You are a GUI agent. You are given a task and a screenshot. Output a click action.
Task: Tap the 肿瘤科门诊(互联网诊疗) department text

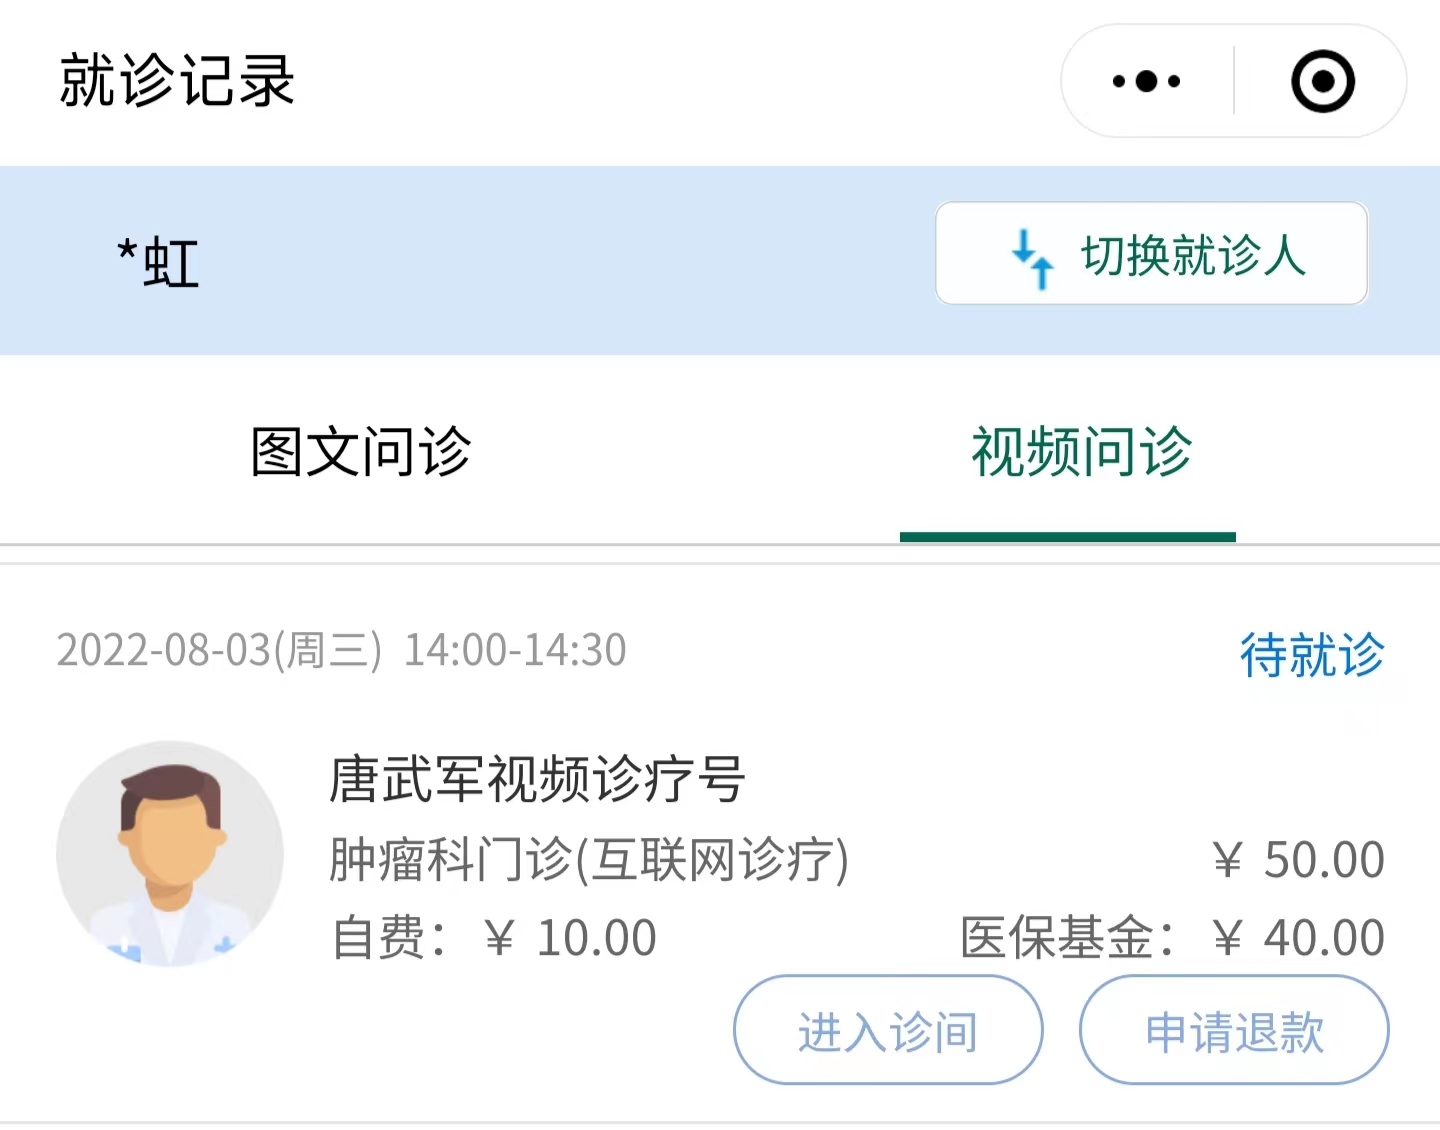[588, 859]
